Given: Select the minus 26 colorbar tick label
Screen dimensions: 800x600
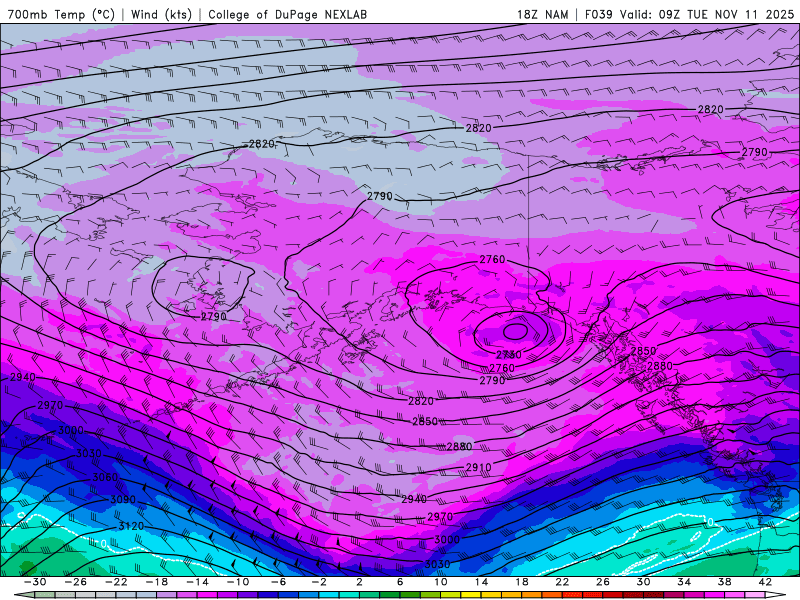Looking at the screenshot, I should pyautogui.click(x=76, y=582).
